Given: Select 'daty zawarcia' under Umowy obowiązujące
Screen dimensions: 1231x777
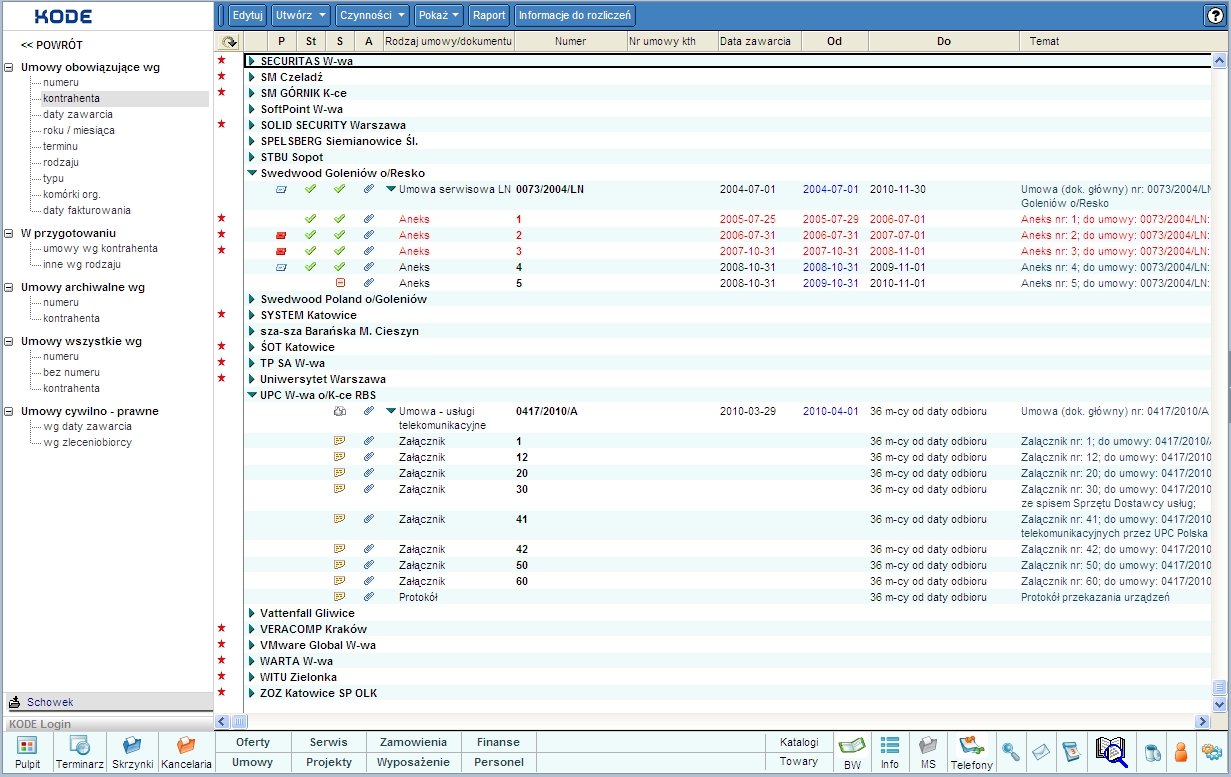Looking at the screenshot, I should point(78,114).
